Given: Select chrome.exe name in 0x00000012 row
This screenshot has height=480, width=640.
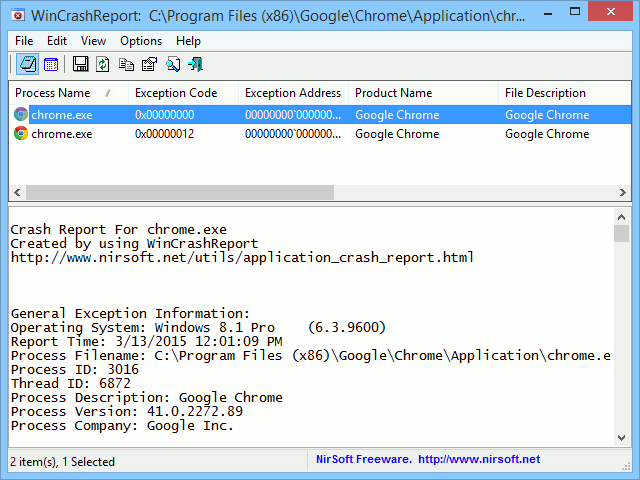Looking at the screenshot, I should tap(62, 134).
